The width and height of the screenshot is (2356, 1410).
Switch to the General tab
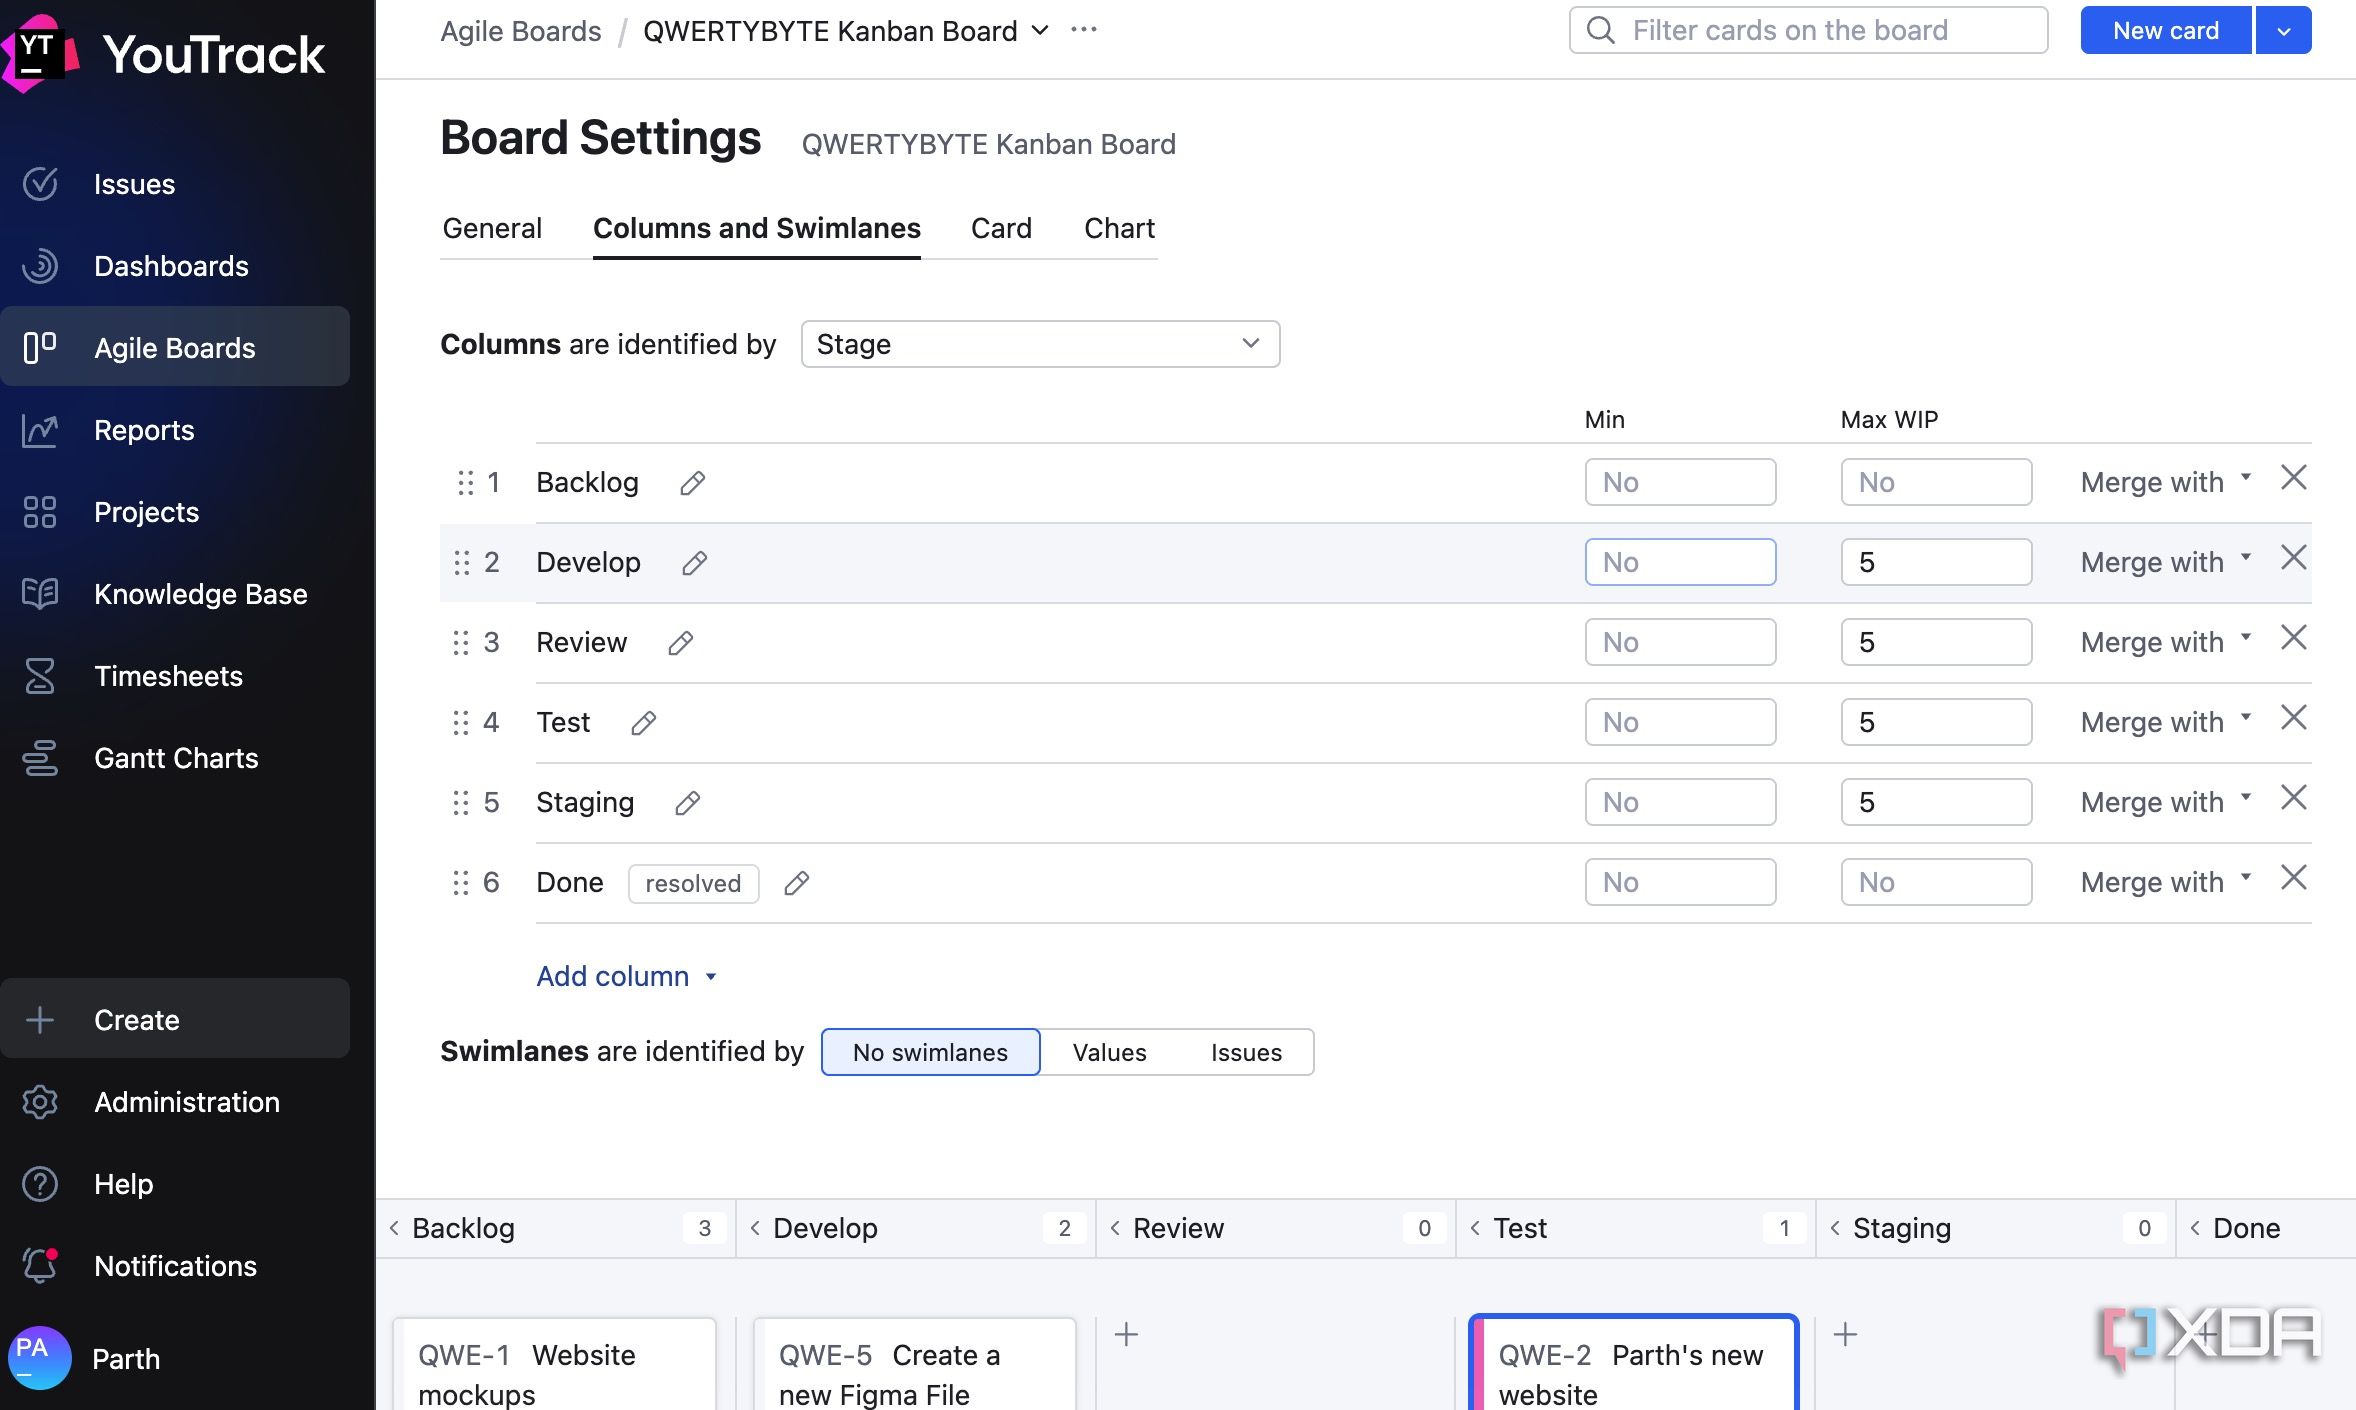492,228
